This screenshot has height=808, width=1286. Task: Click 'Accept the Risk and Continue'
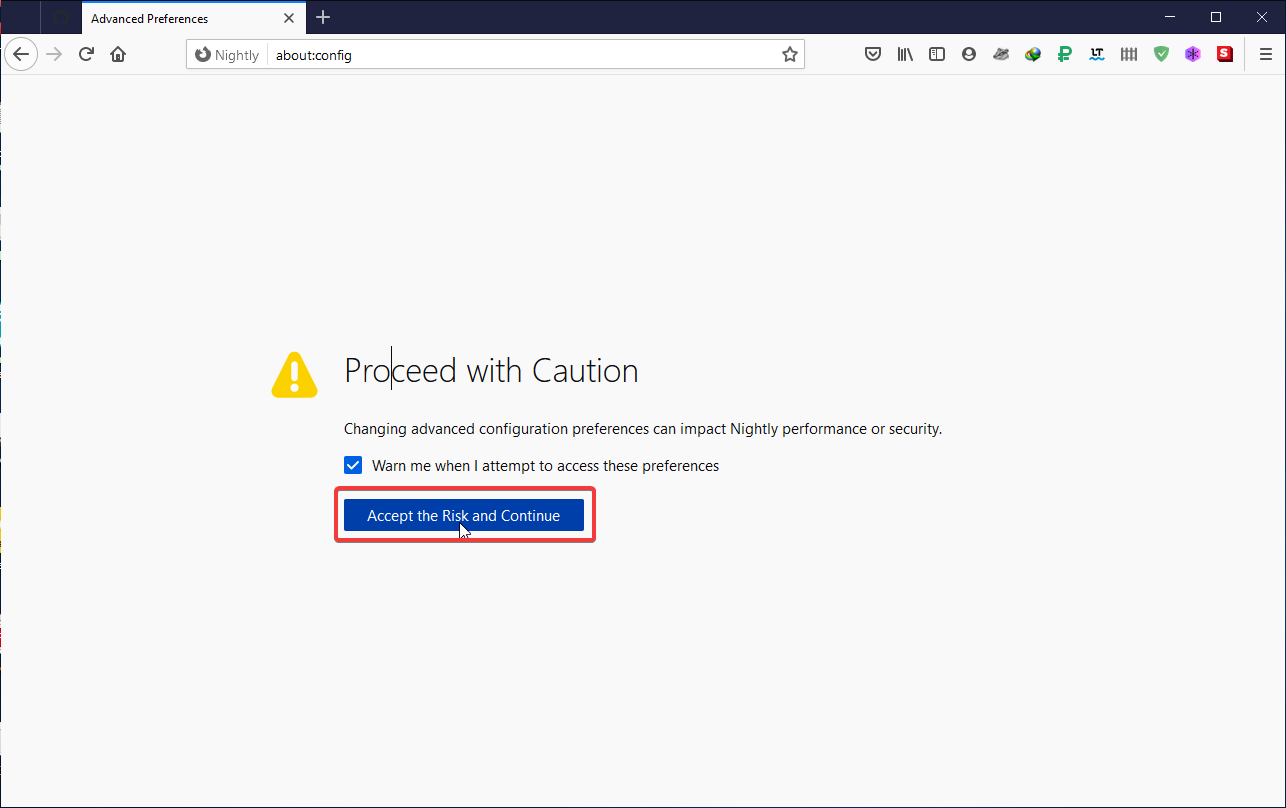[x=463, y=515]
